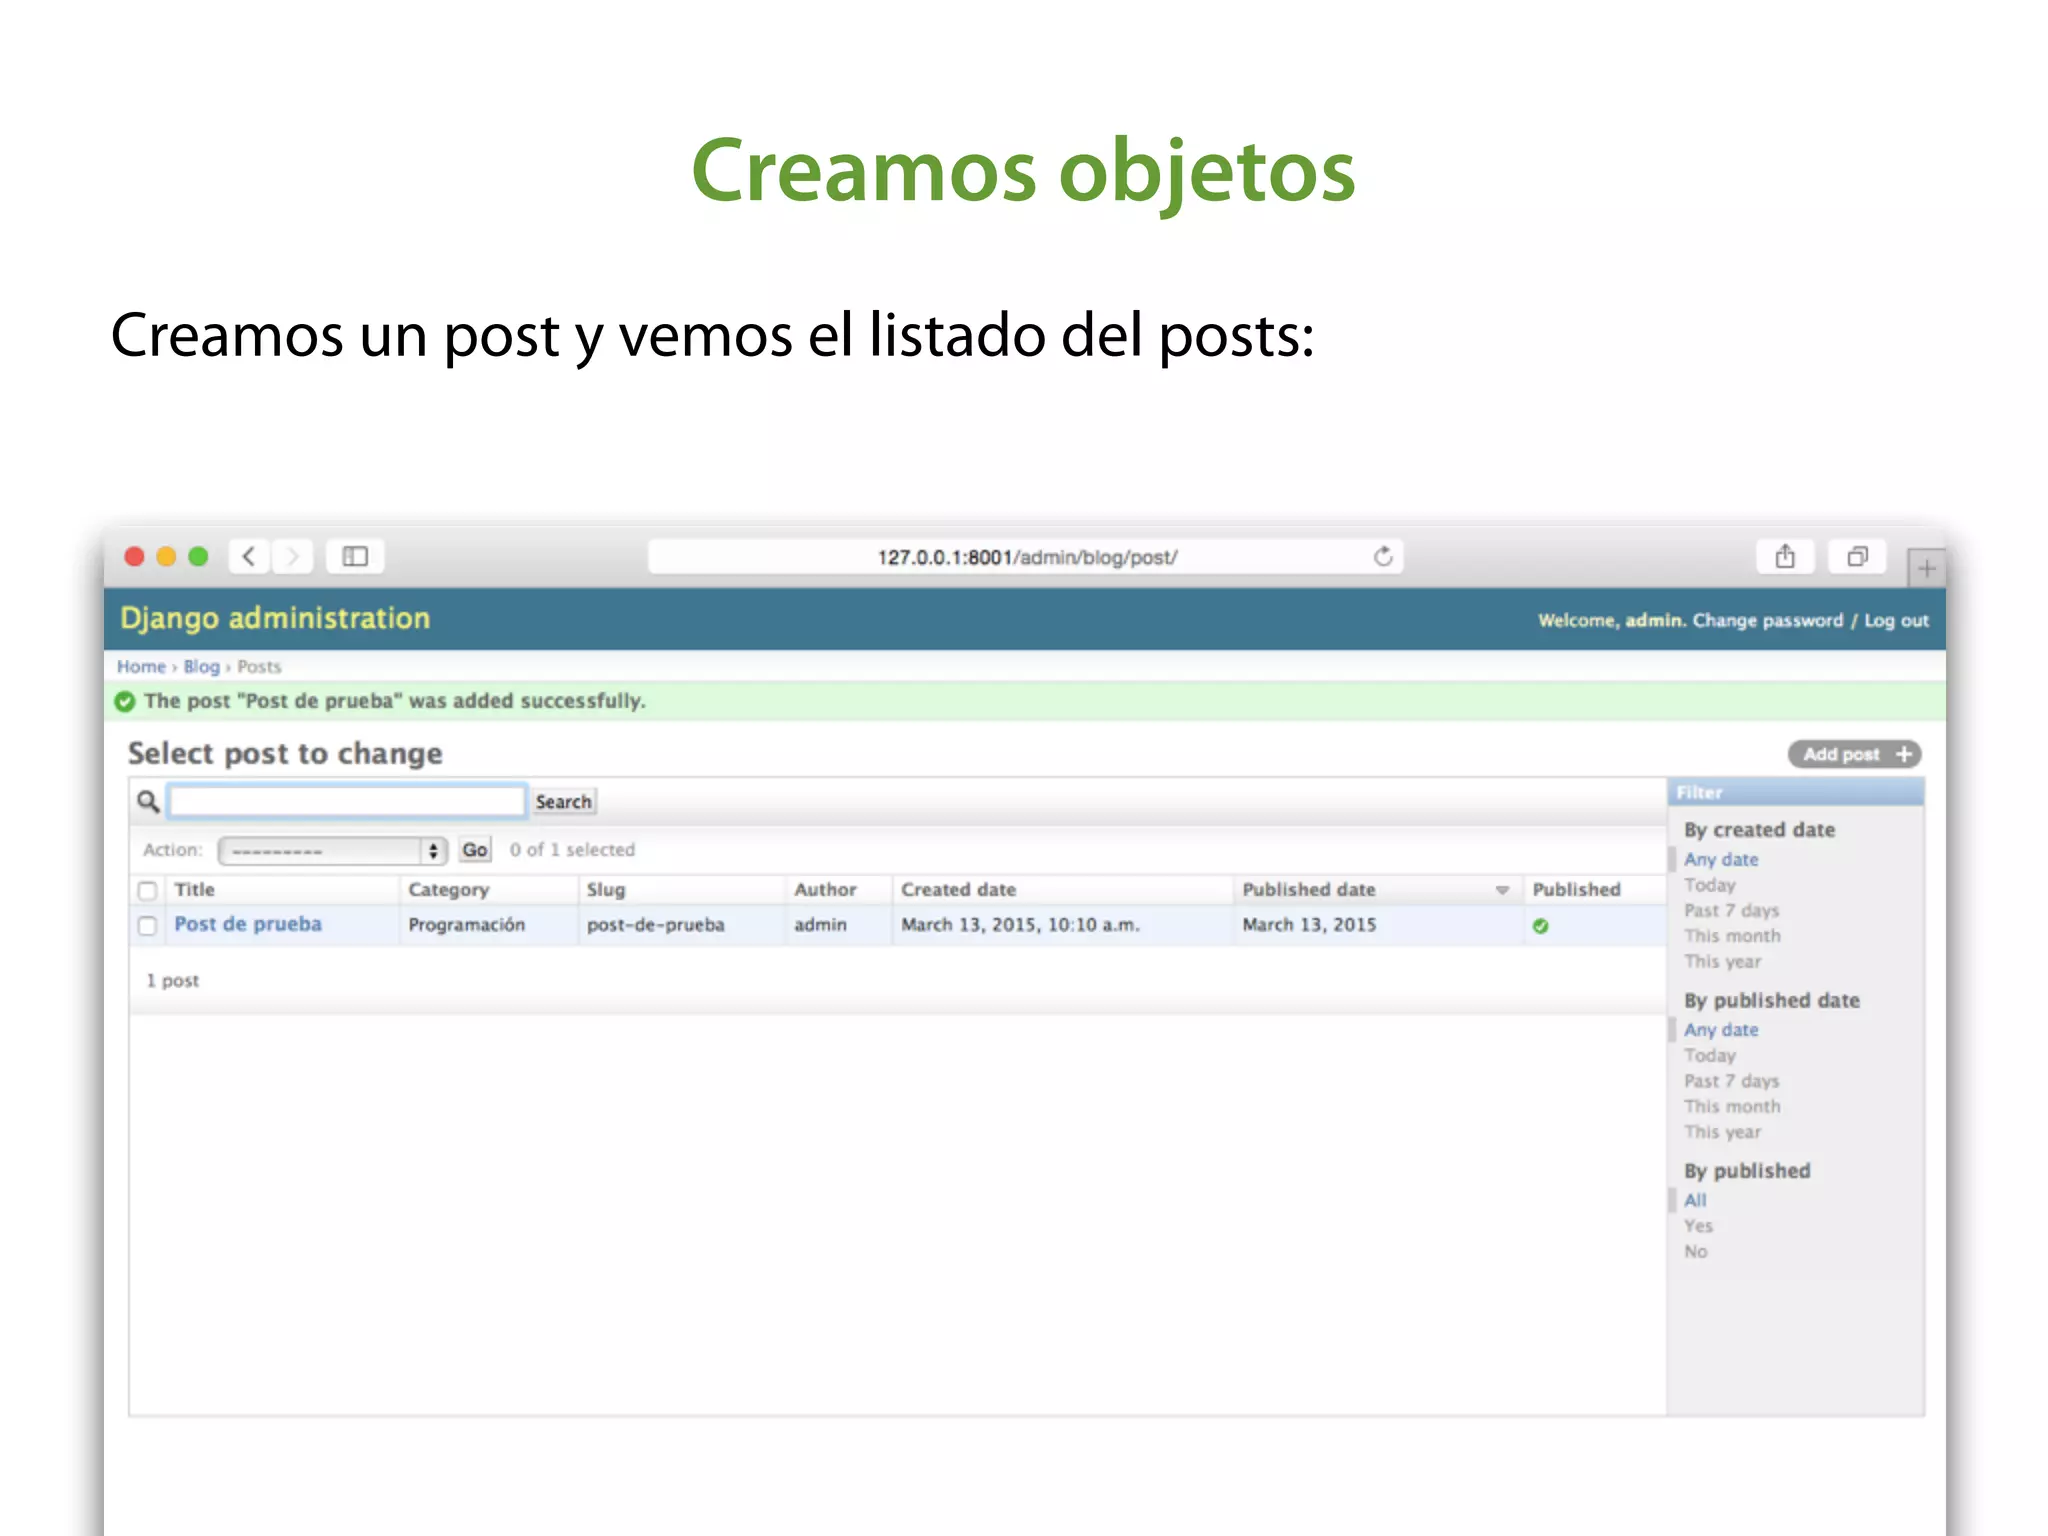The height and width of the screenshot is (1536, 2048).
Task: Focus the post search input field
Action: point(346,801)
